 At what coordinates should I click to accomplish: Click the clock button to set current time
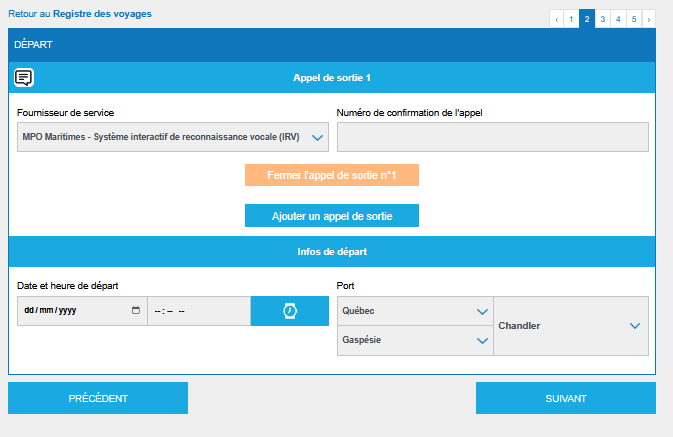(x=289, y=311)
